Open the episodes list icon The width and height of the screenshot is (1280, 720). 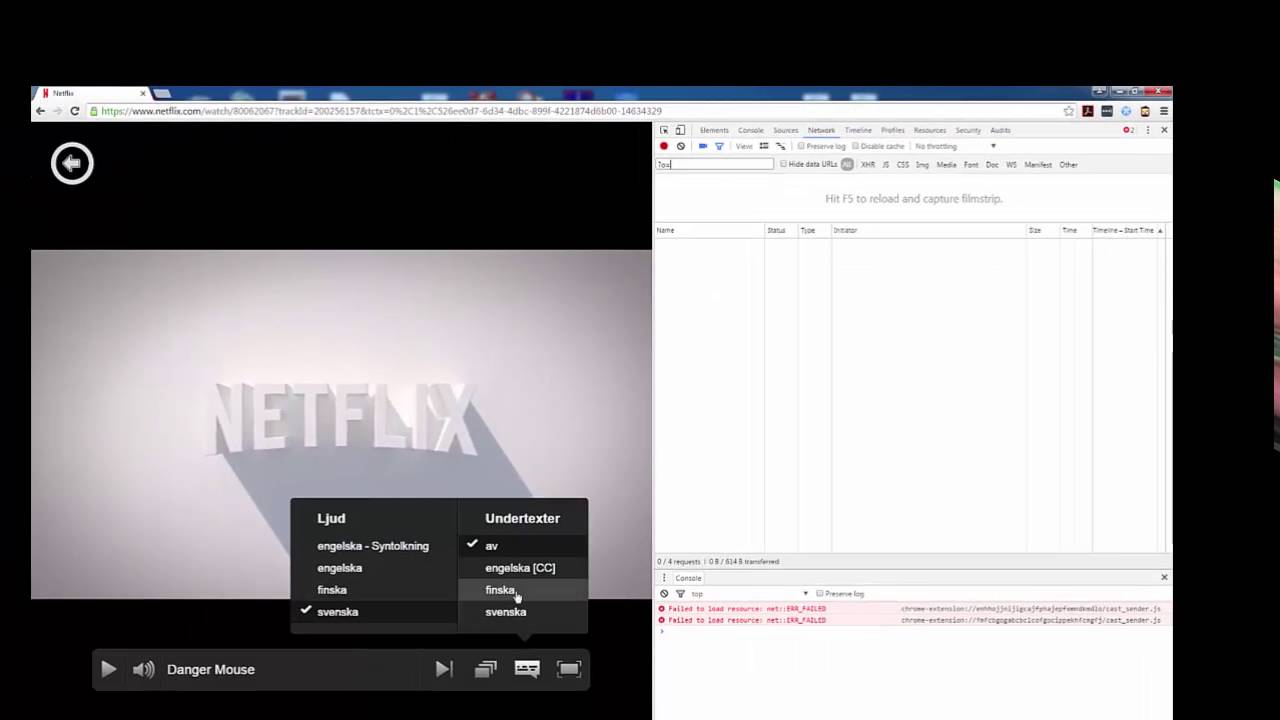click(x=486, y=670)
